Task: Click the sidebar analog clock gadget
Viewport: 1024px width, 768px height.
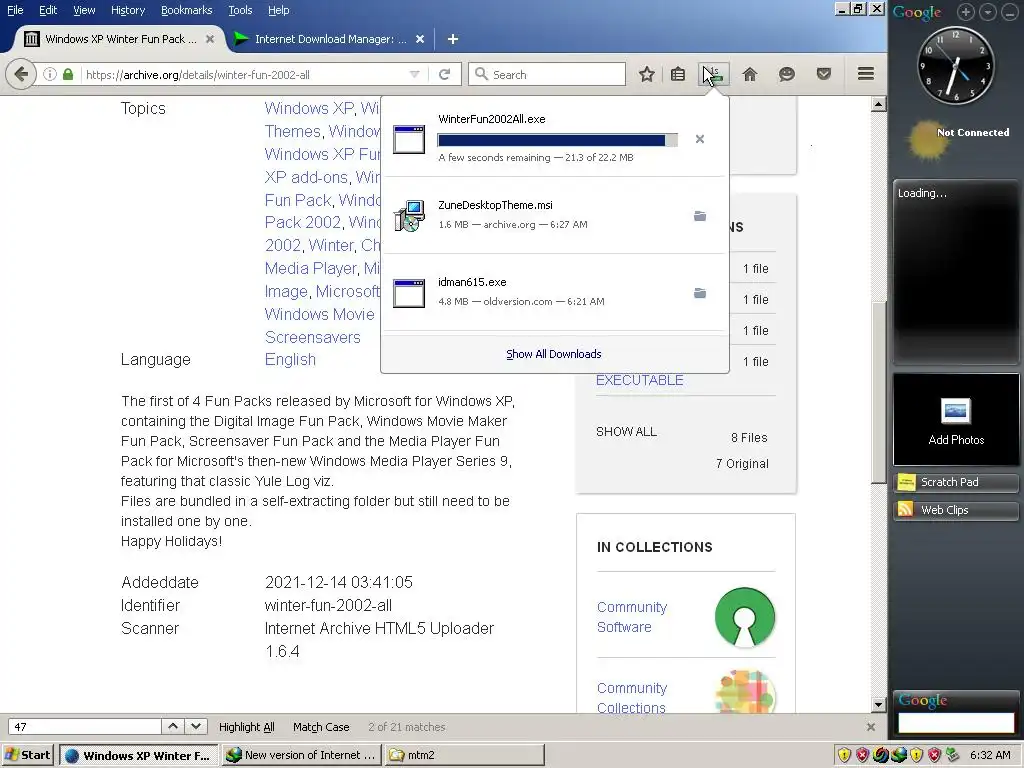Action: point(956,65)
